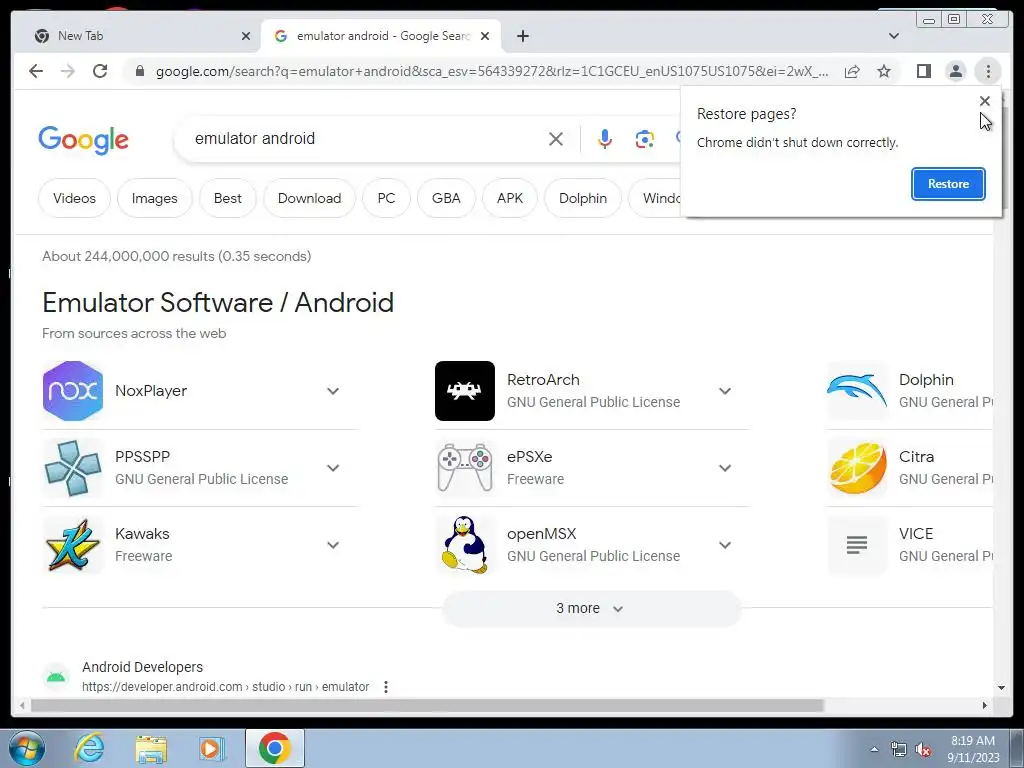Dismiss the Restore pages popup
This screenshot has width=1024, height=768.
click(985, 101)
